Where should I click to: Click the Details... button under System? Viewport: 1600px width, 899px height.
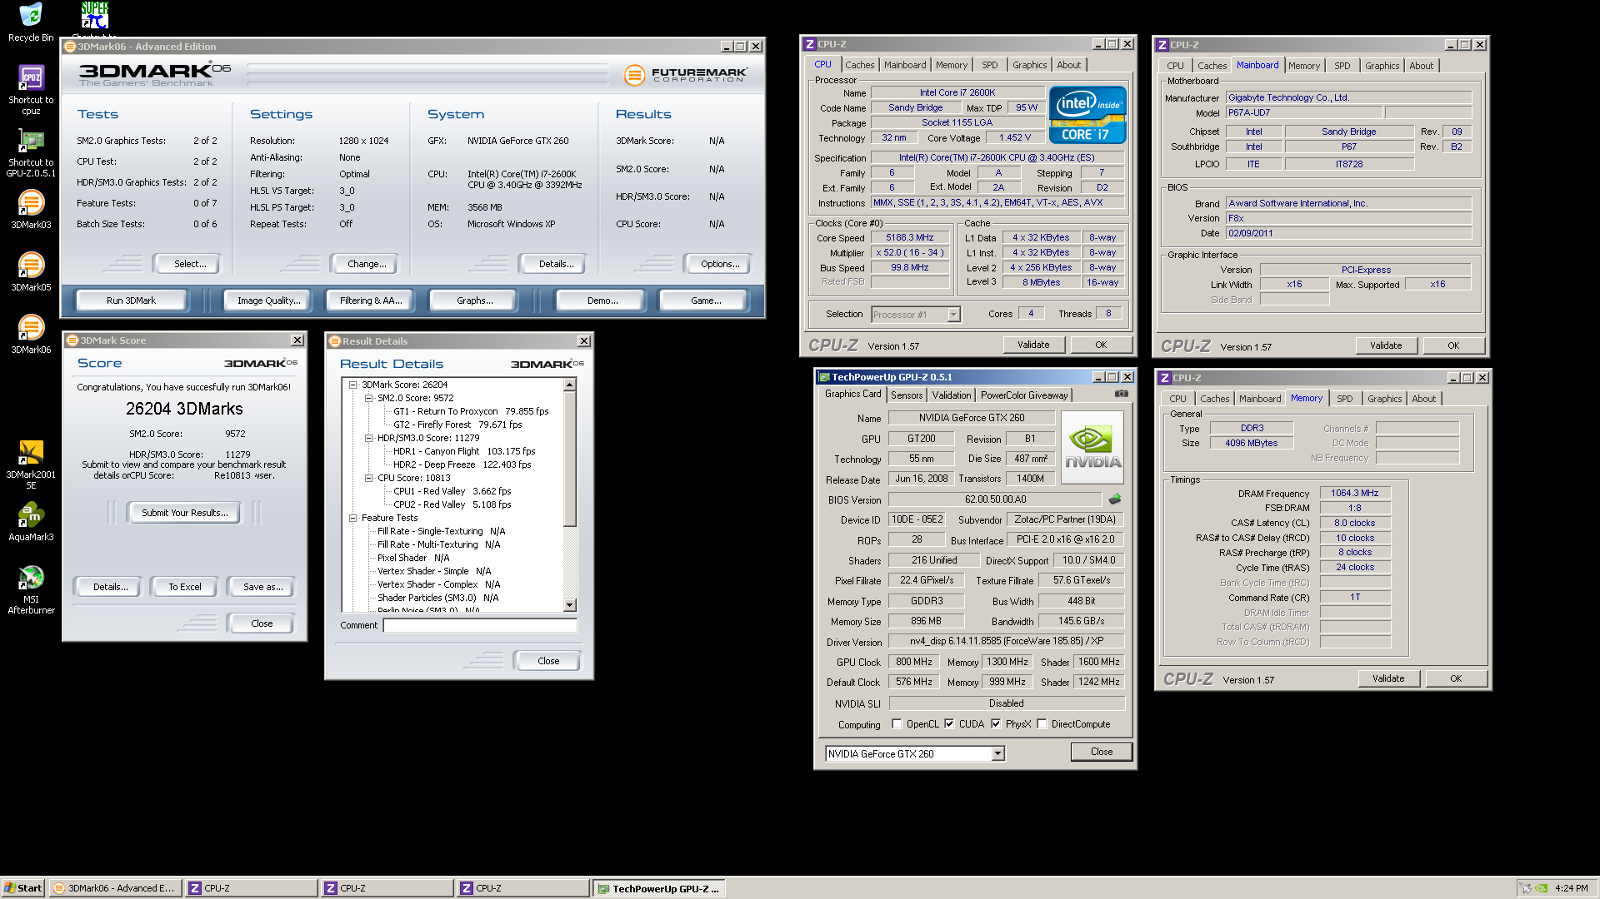click(554, 264)
